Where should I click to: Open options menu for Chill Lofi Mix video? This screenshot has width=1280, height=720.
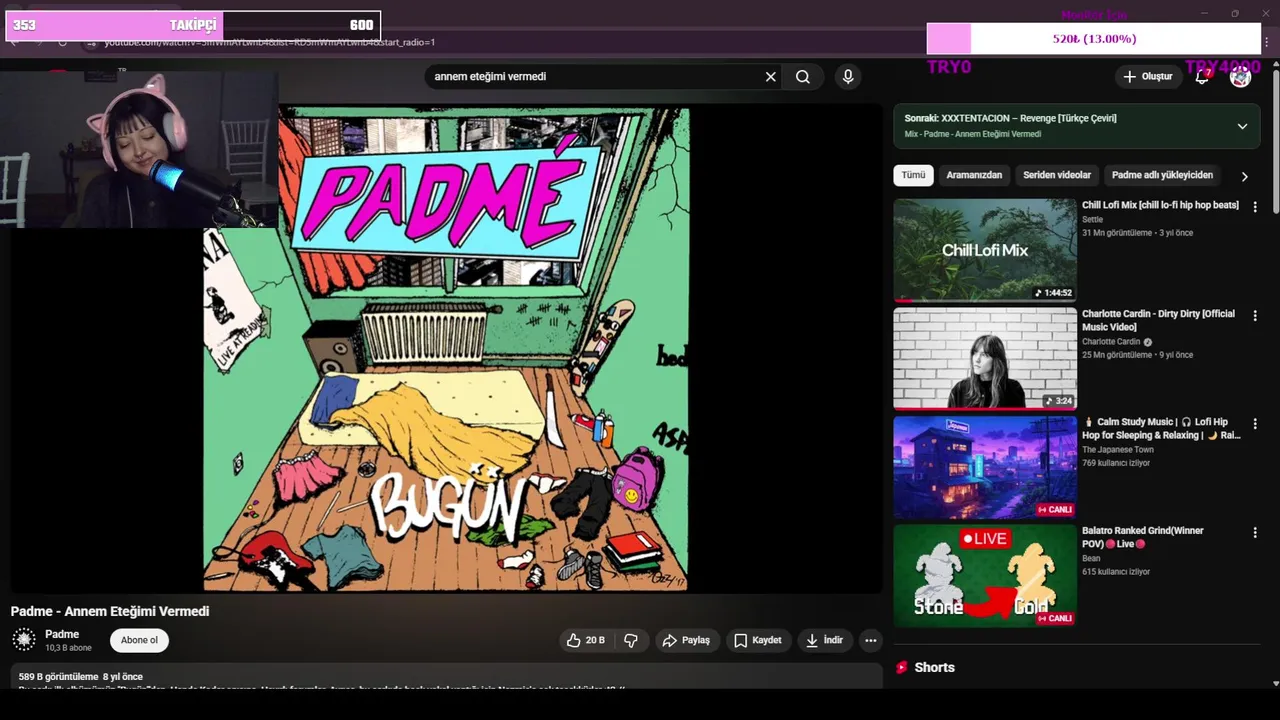pyautogui.click(x=1255, y=207)
